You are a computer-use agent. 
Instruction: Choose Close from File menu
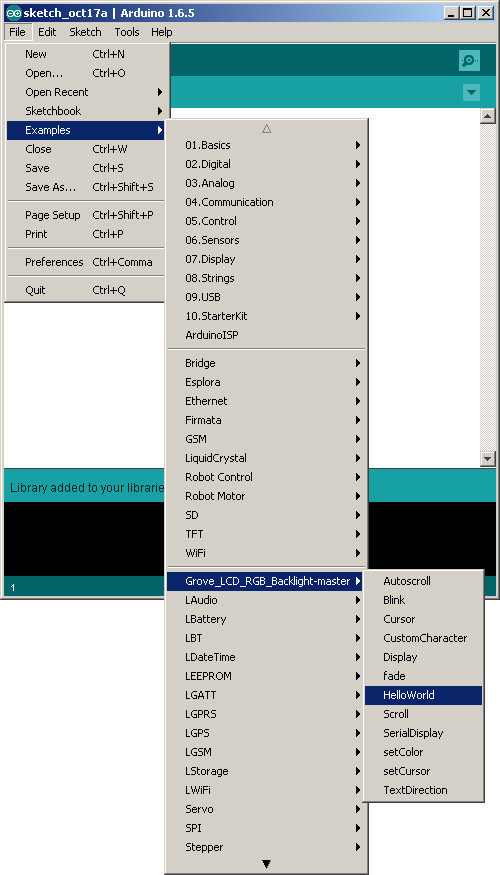[x=85, y=149]
